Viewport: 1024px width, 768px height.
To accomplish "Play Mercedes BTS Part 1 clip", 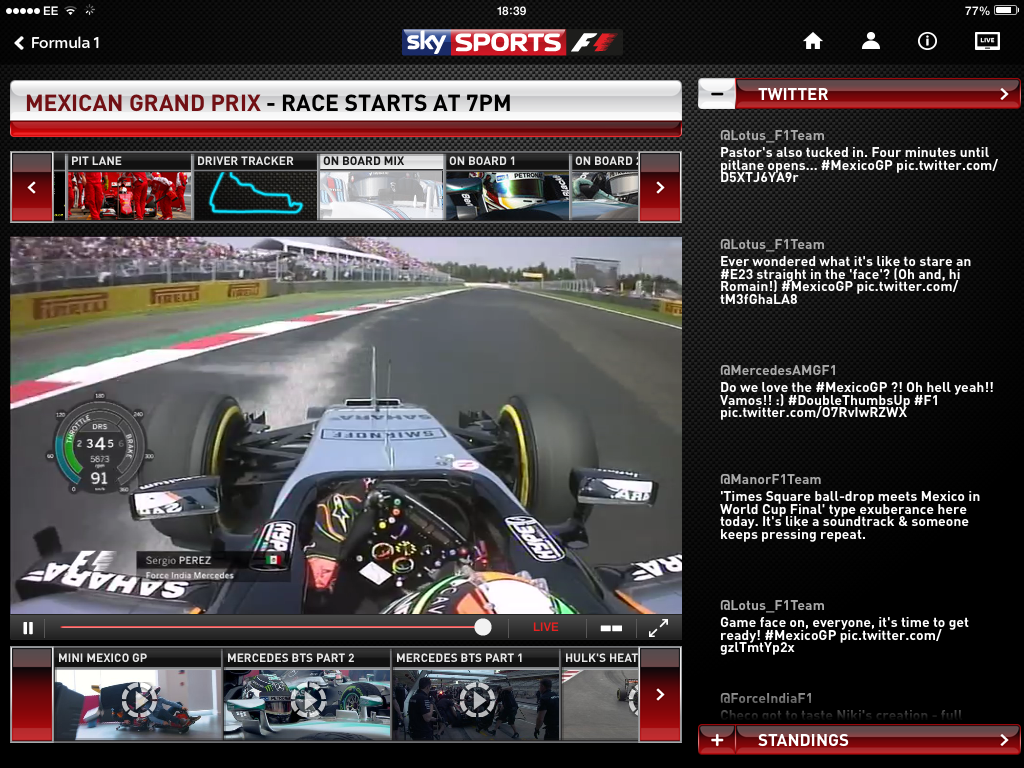I will click(x=476, y=695).
